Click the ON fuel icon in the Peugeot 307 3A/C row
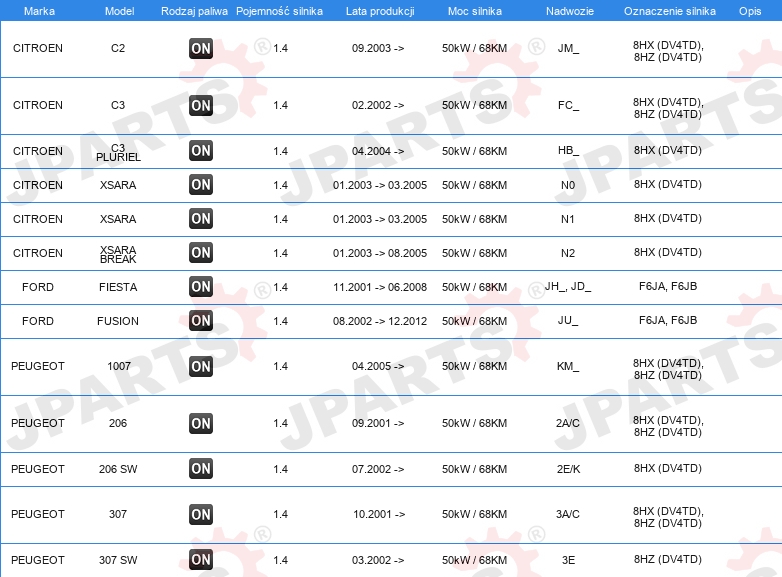This screenshot has width=782, height=577. 201,514
